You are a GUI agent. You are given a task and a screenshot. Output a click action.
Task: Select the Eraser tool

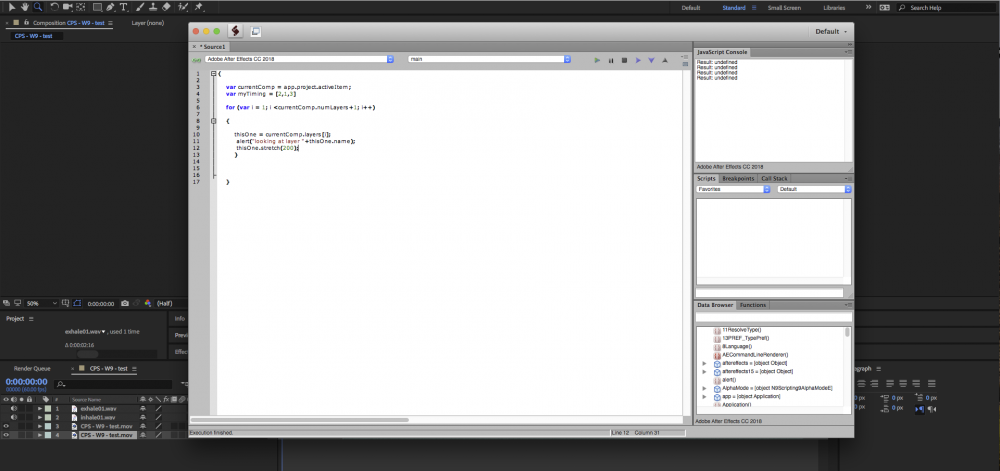(x=166, y=7)
